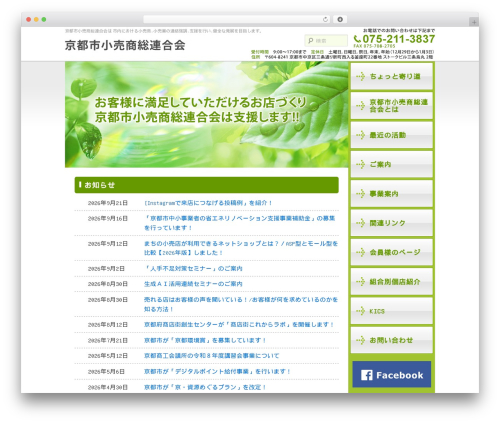The height and width of the screenshot is (423, 500).
Task: Click the date 2026年9月2日
Action: (x=106, y=268)
